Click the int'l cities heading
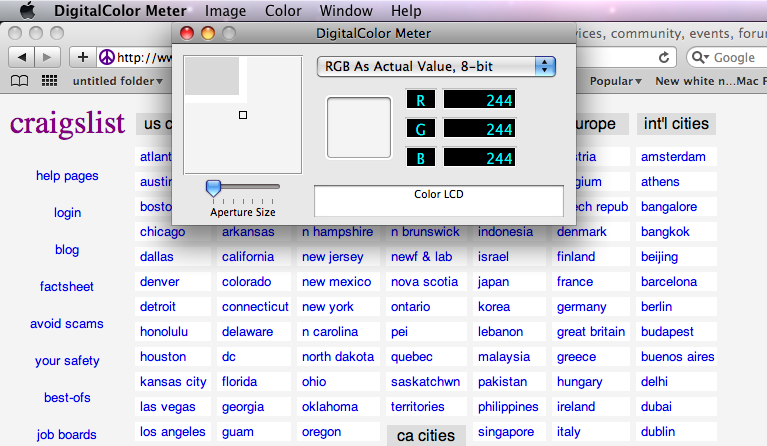The image size is (767, 446). 676,124
